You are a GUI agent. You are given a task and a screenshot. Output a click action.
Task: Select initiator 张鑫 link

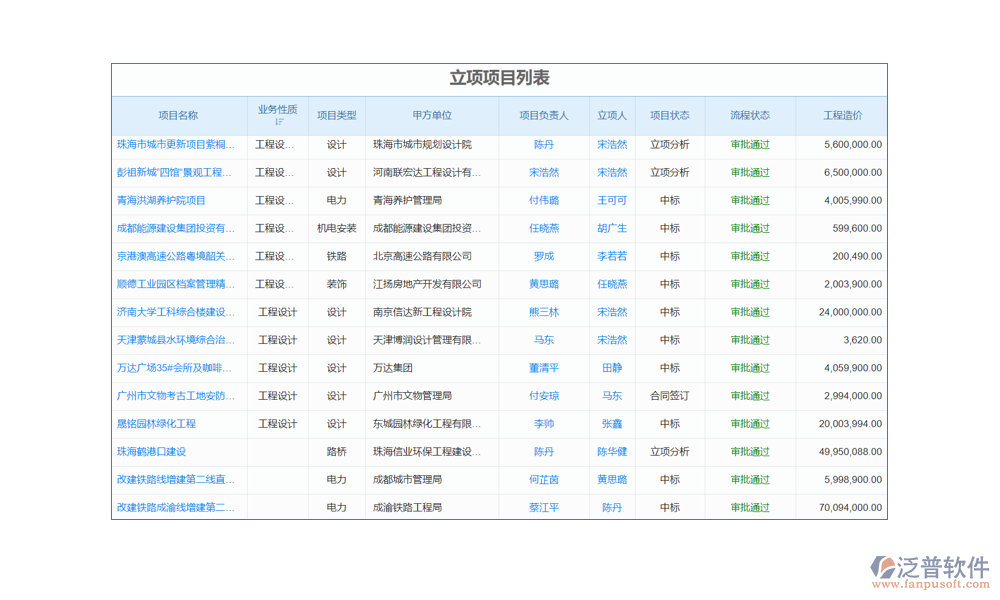coord(612,424)
